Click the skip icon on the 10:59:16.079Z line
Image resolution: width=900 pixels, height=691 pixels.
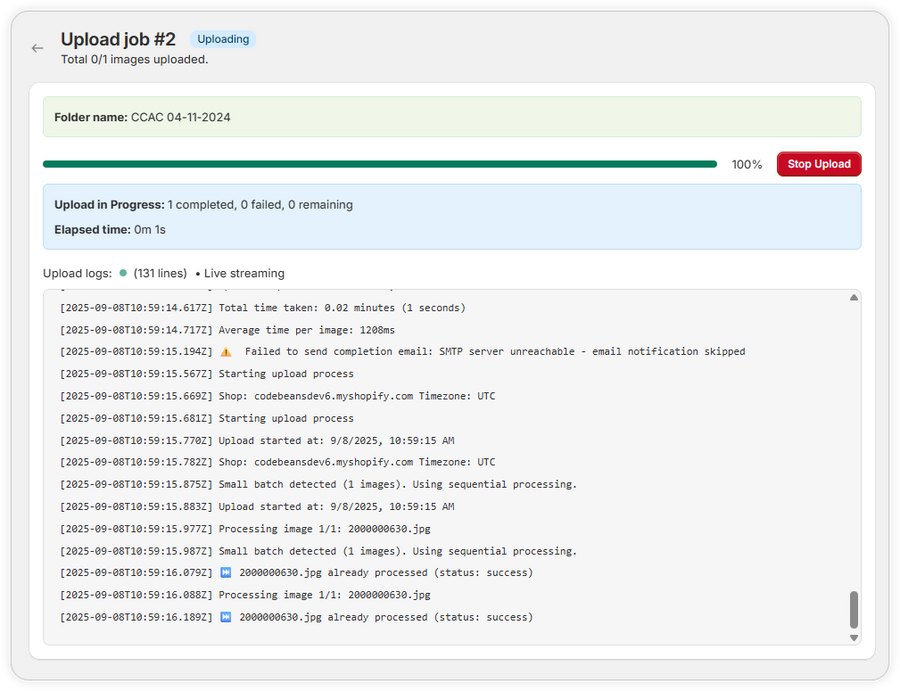(x=226, y=573)
